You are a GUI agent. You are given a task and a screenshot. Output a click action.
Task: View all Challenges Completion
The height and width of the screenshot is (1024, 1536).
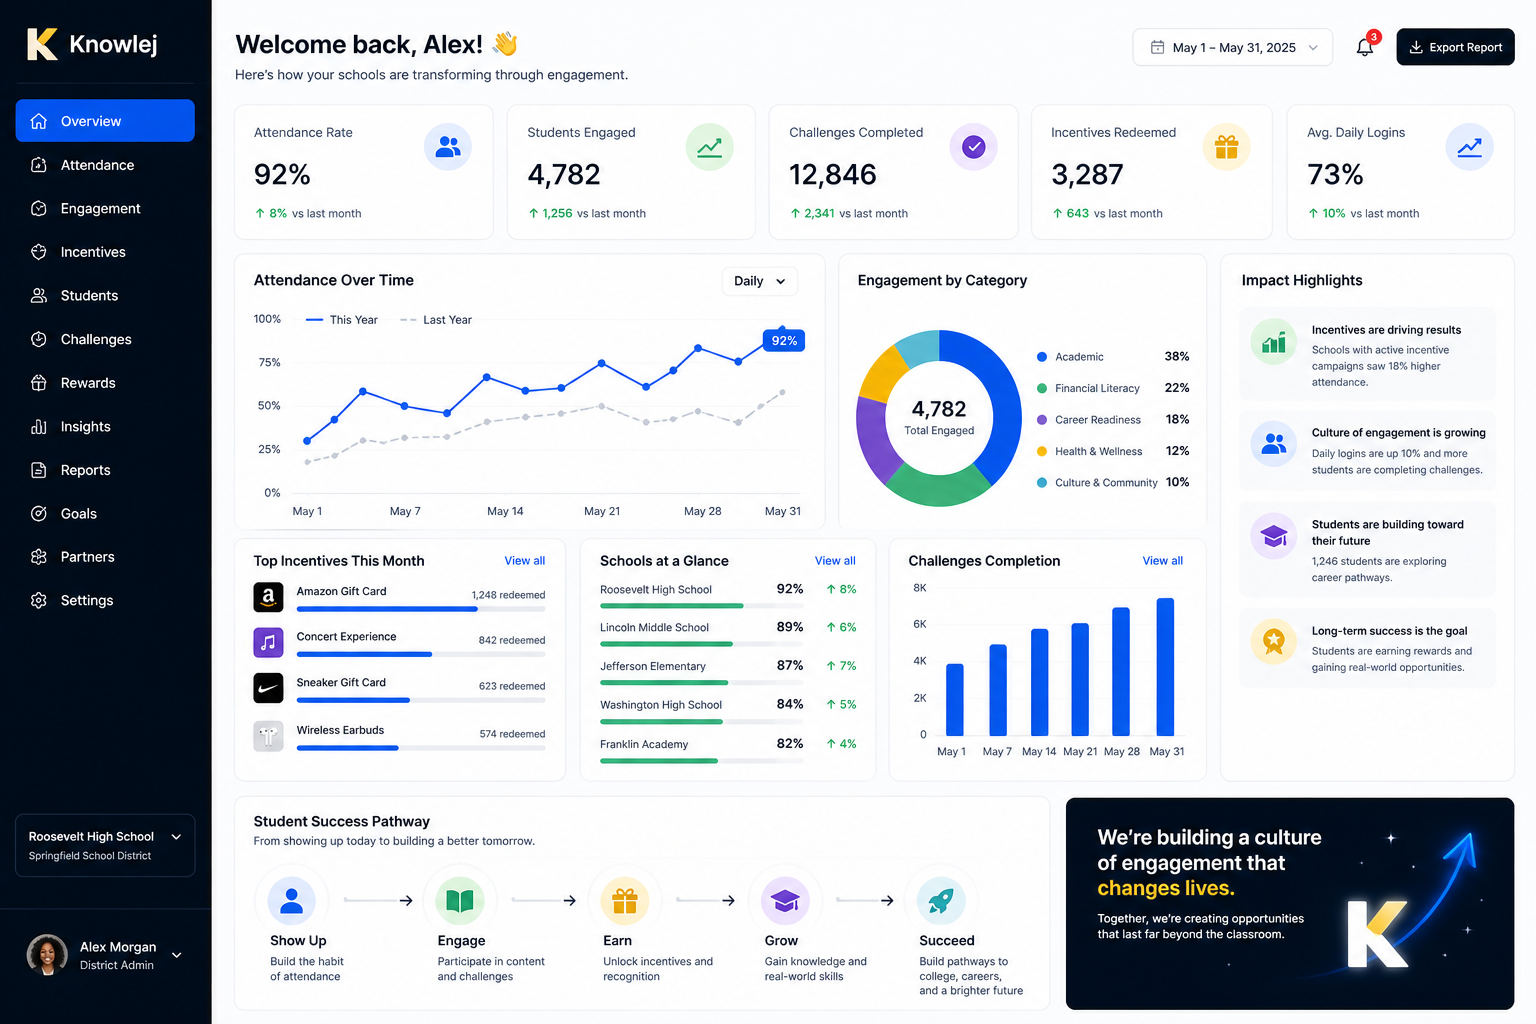1162,561
